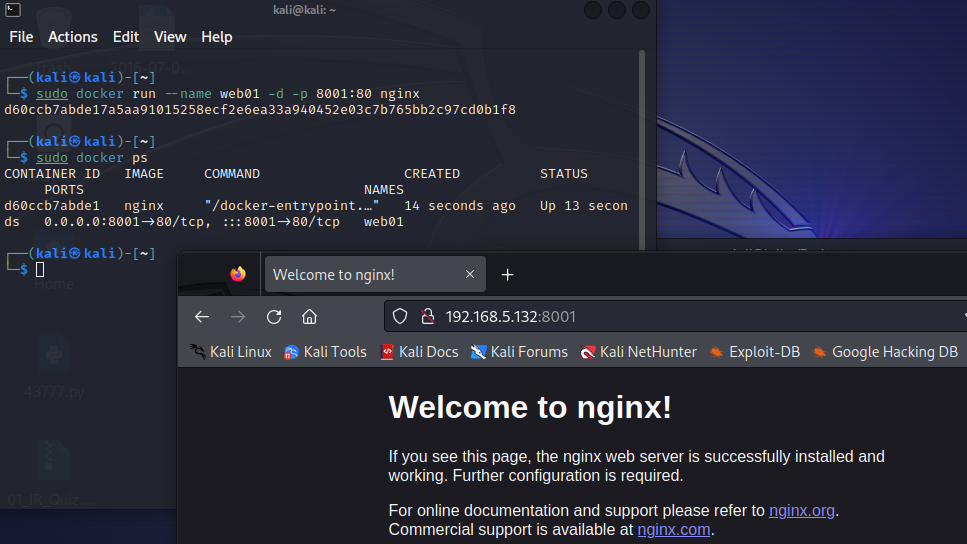Viewport: 967px width, 544px height.
Task: Click the 'Welcome to nginx!' page heading
Action: pyautogui.click(x=530, y=407)
